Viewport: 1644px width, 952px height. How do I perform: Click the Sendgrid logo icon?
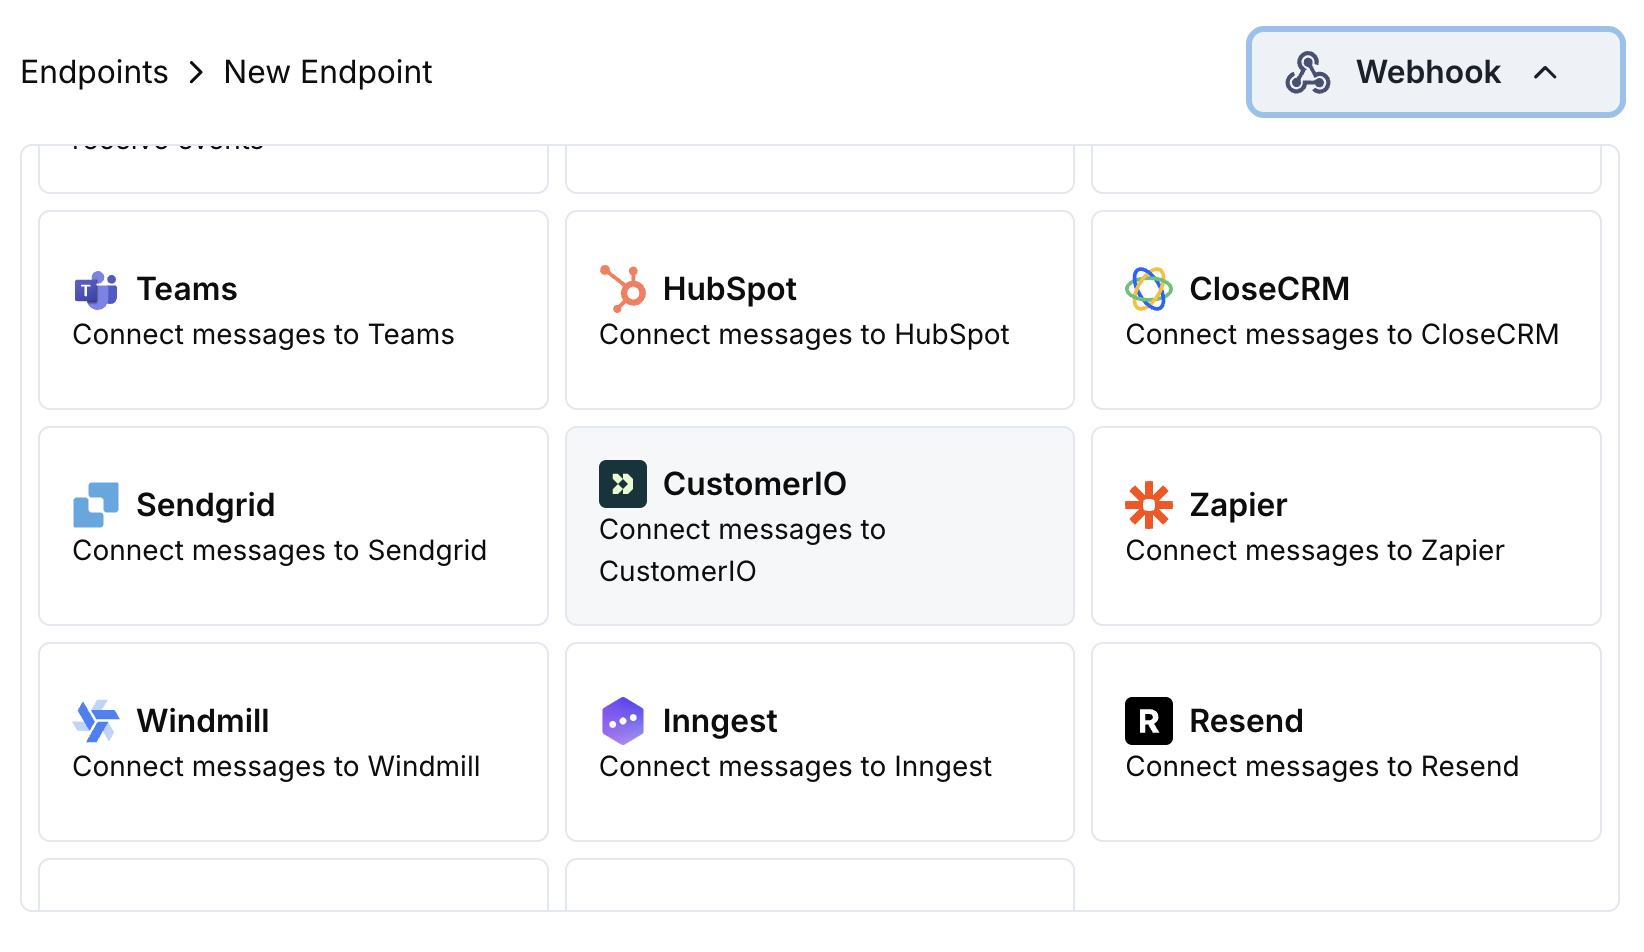pos(96,505)
